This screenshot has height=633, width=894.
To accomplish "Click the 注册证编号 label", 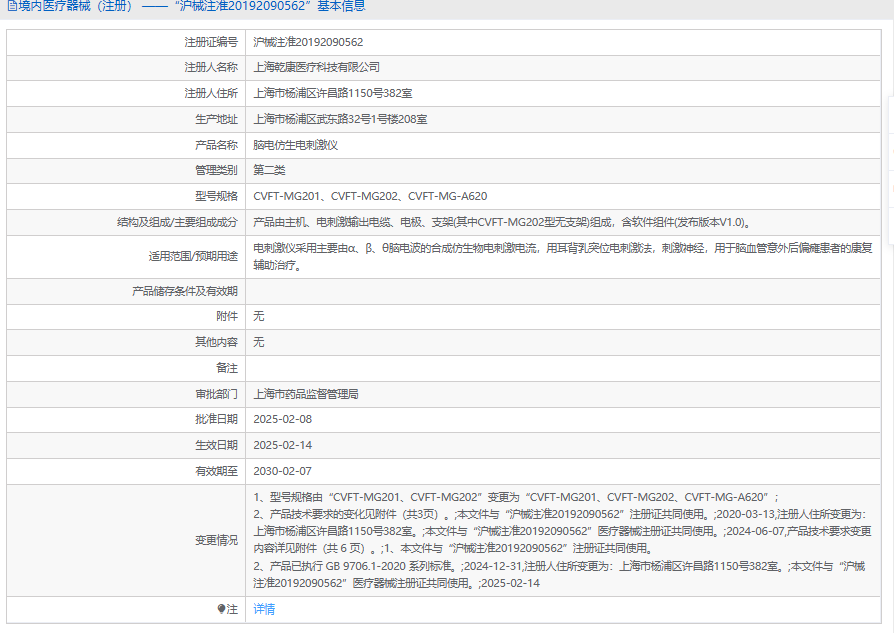I will [211, 42].
